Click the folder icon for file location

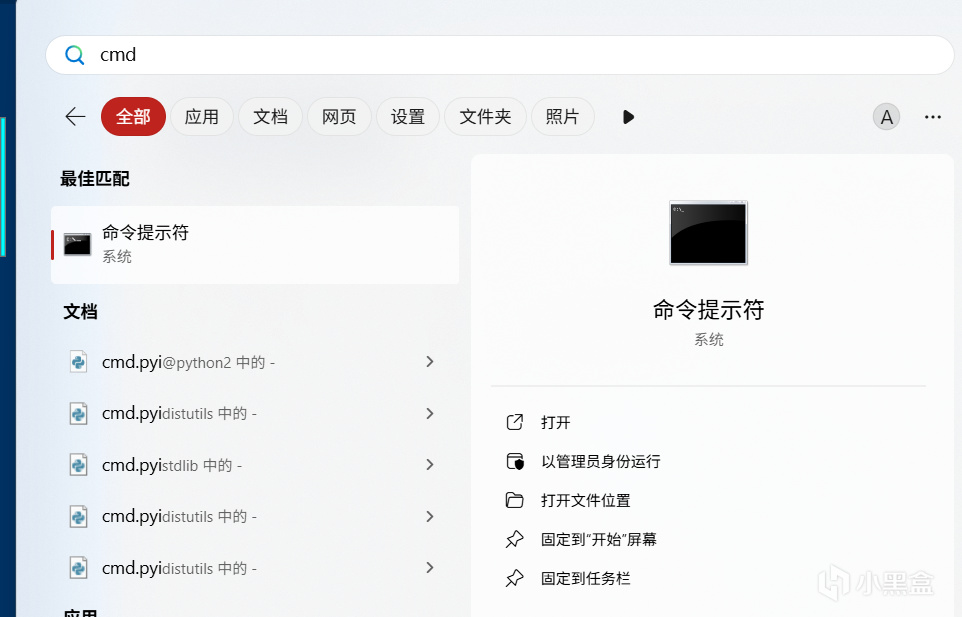pos(514,500)
